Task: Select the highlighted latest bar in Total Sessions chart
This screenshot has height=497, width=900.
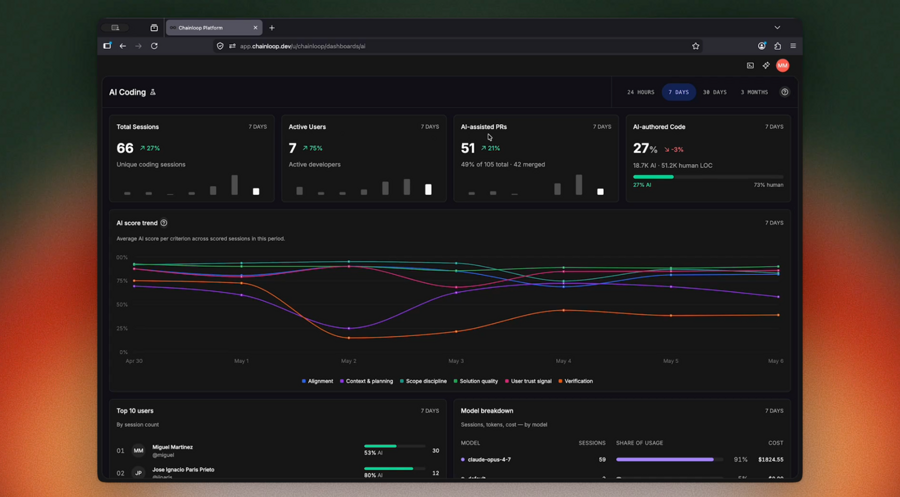Action: [256, 192]
